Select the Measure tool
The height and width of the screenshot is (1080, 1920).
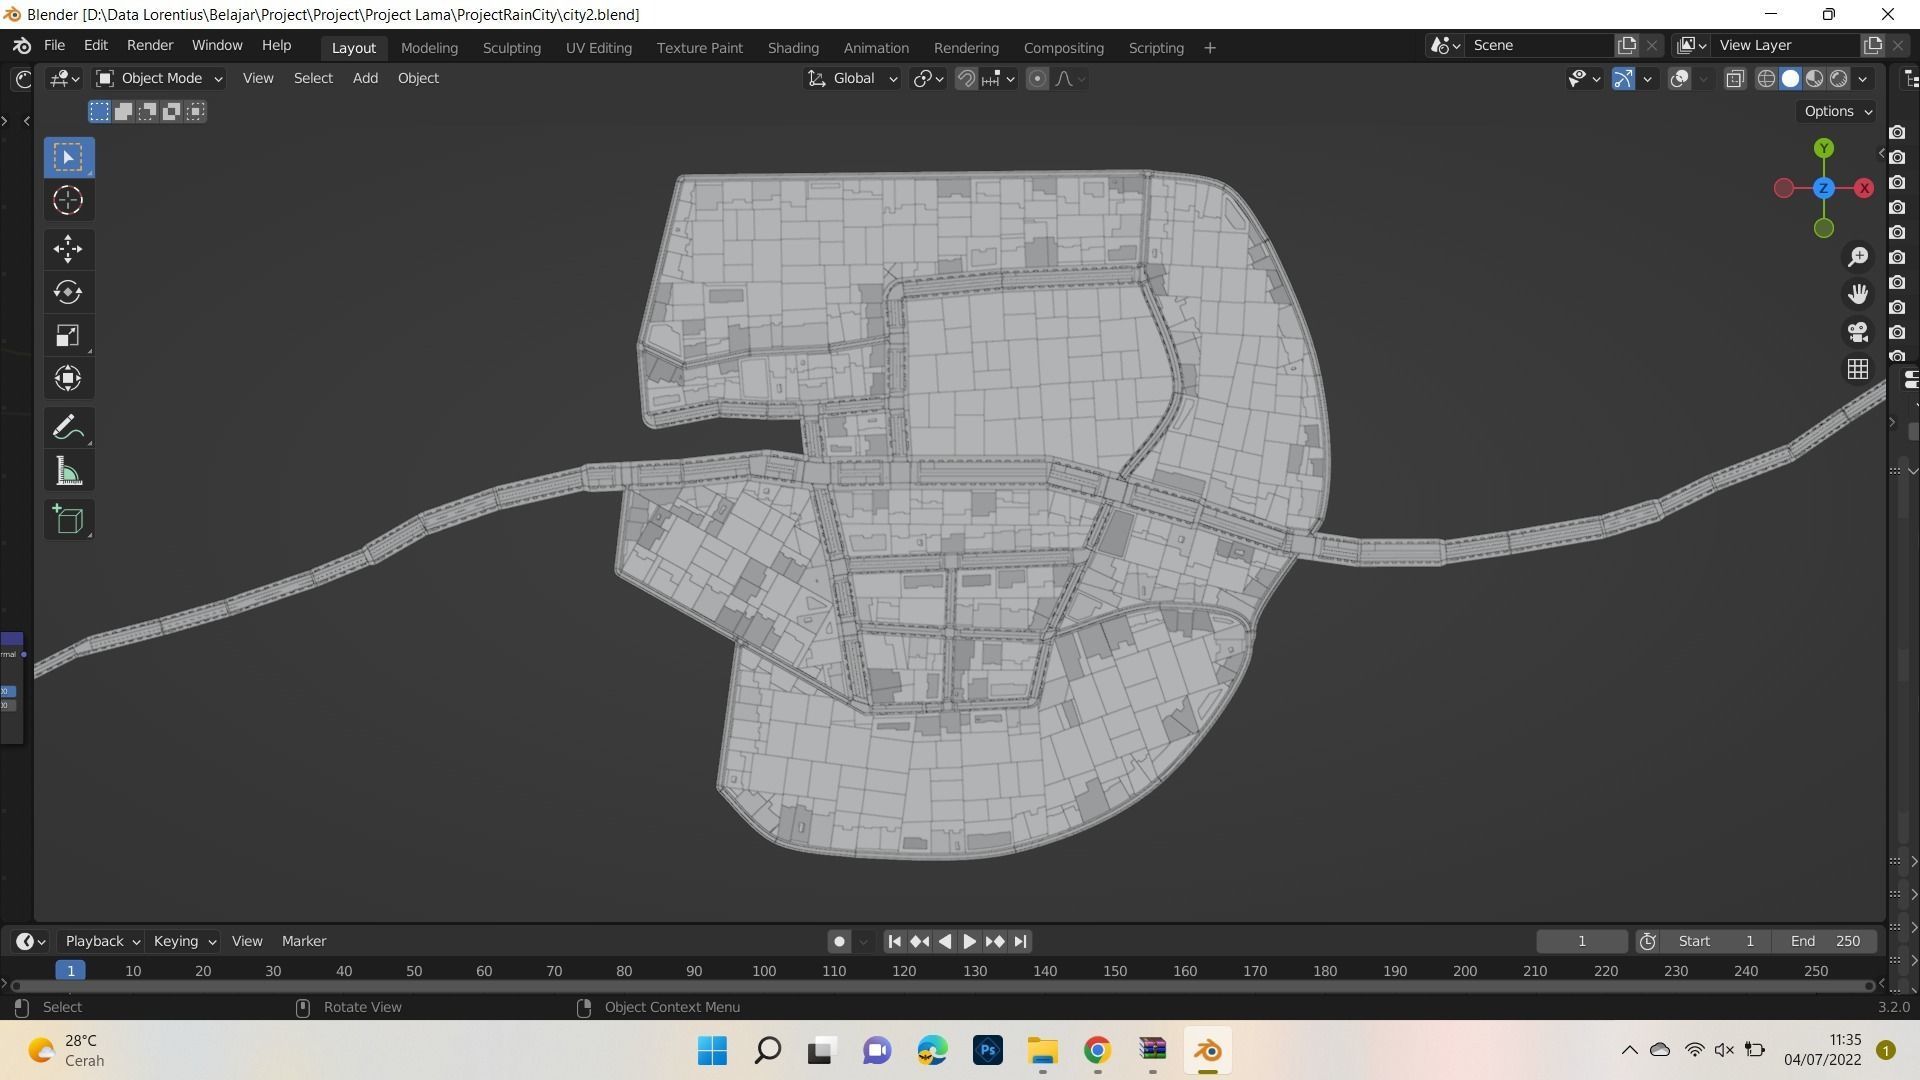pos(68,471)
